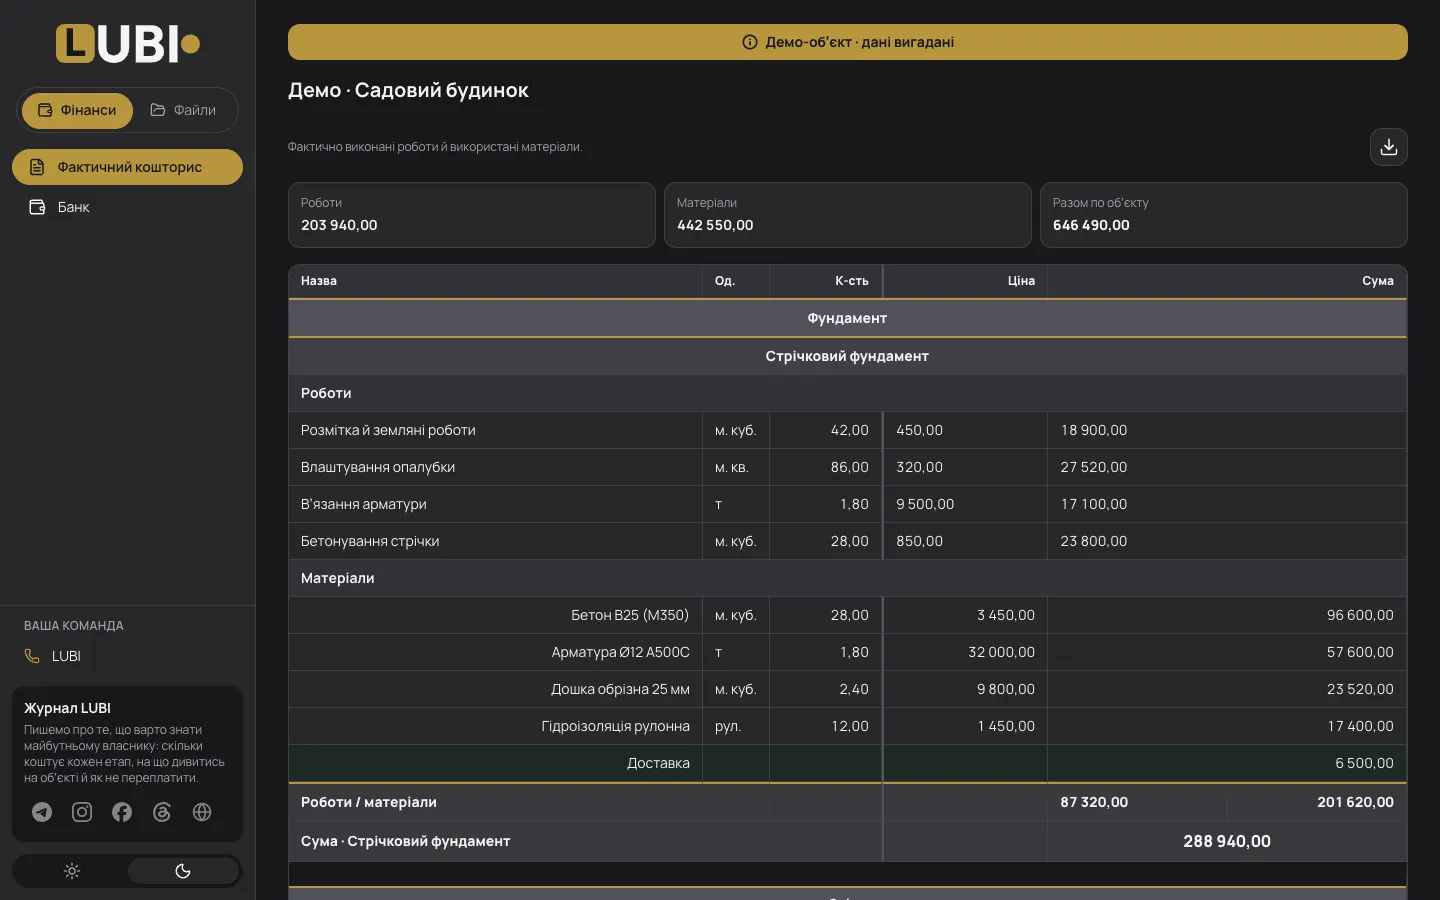The height and width of the screenshot is (900, 1440).
Task: Click the LUBI team contact name
Action: pyautogui.click(x=66, y=656)
